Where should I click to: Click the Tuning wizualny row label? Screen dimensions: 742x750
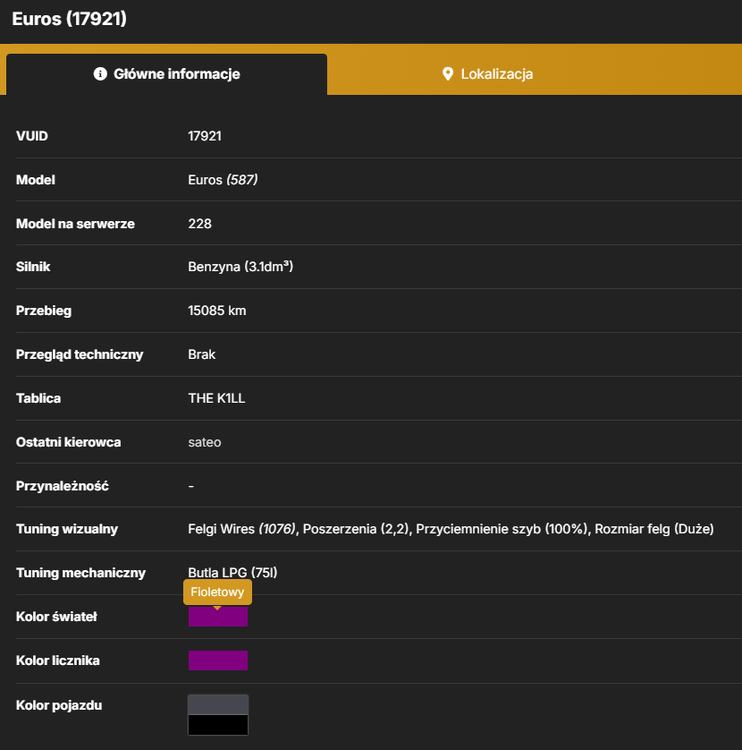click(67, 529)
